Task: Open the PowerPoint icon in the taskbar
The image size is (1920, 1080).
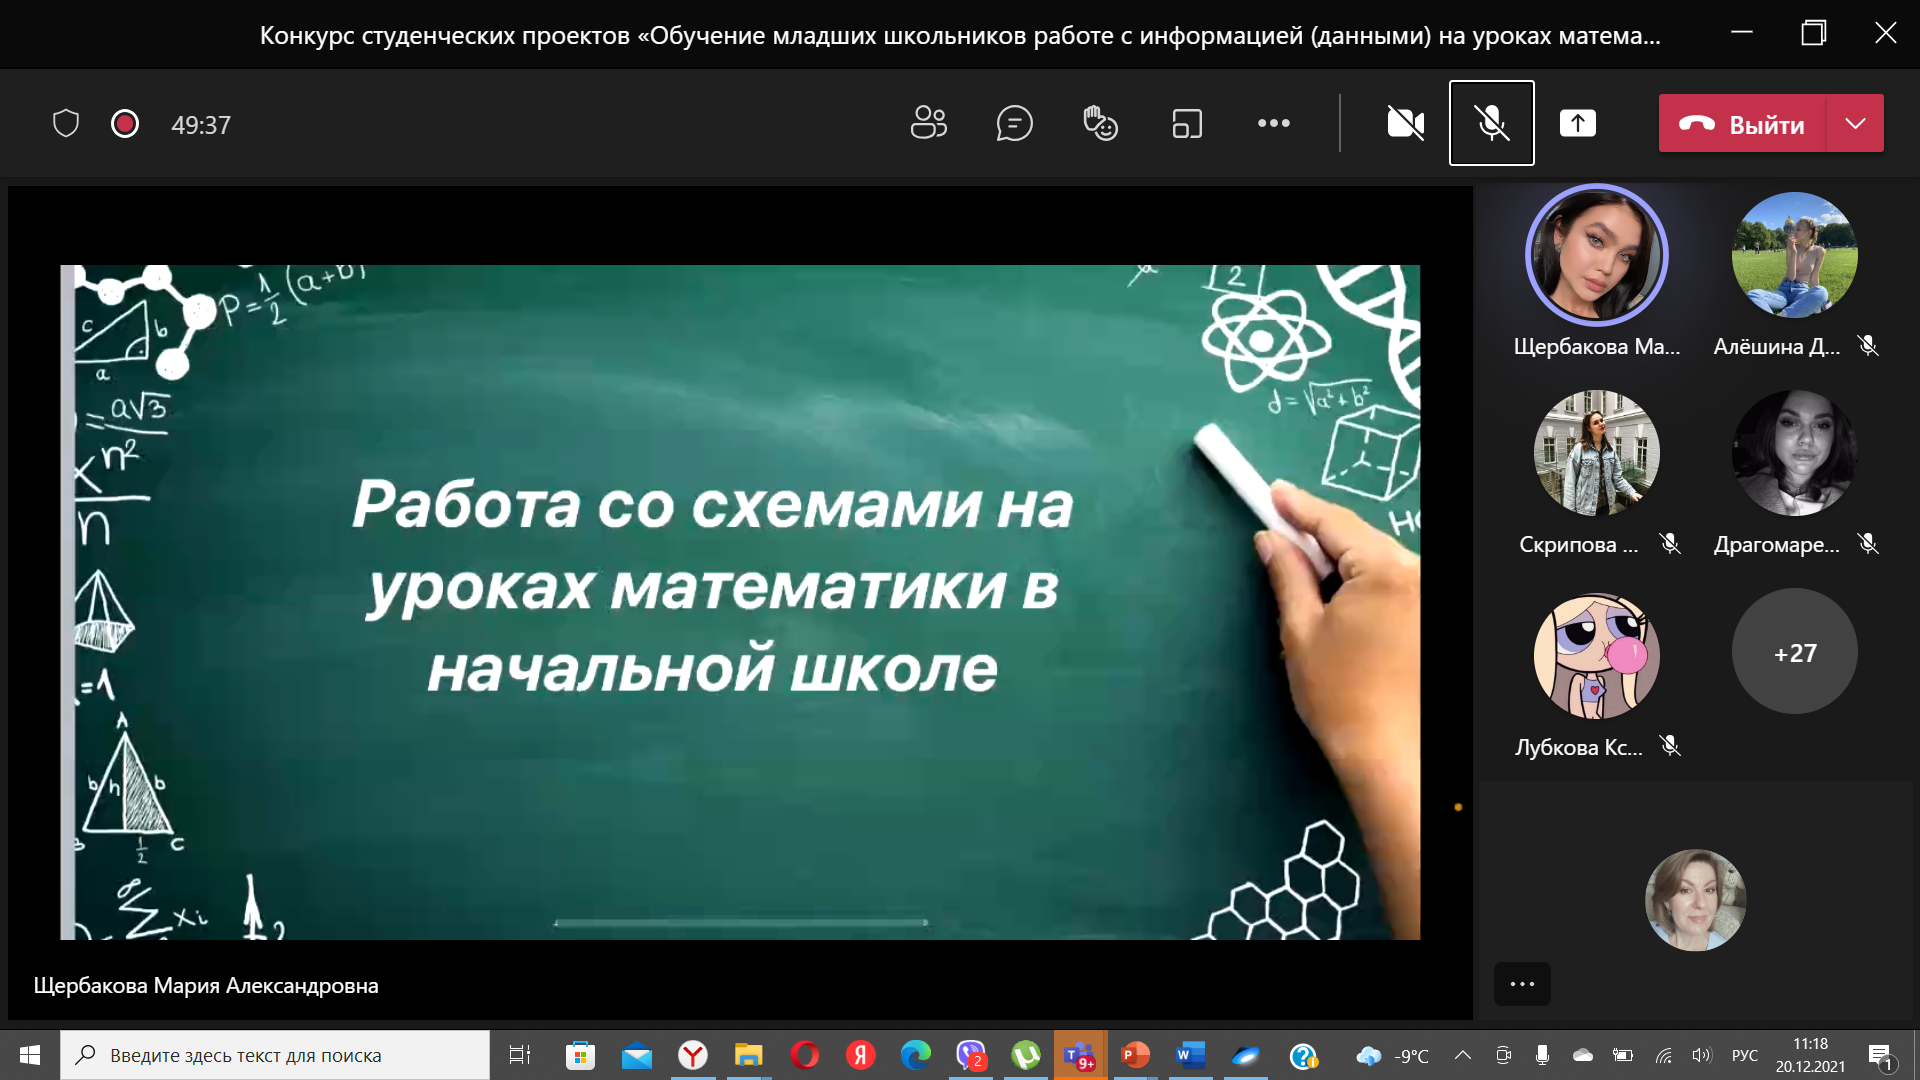Action: (x=1134, y=1055)
